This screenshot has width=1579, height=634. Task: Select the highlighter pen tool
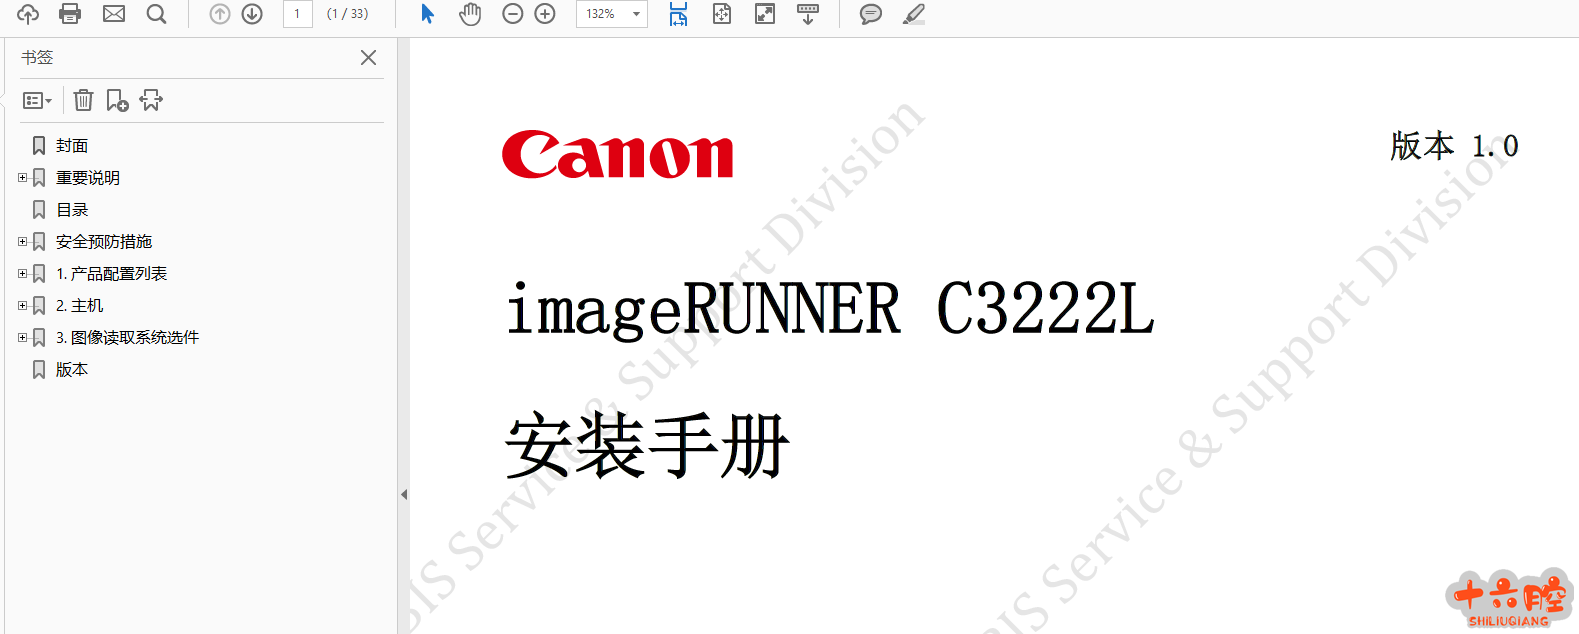click(914, 14)
